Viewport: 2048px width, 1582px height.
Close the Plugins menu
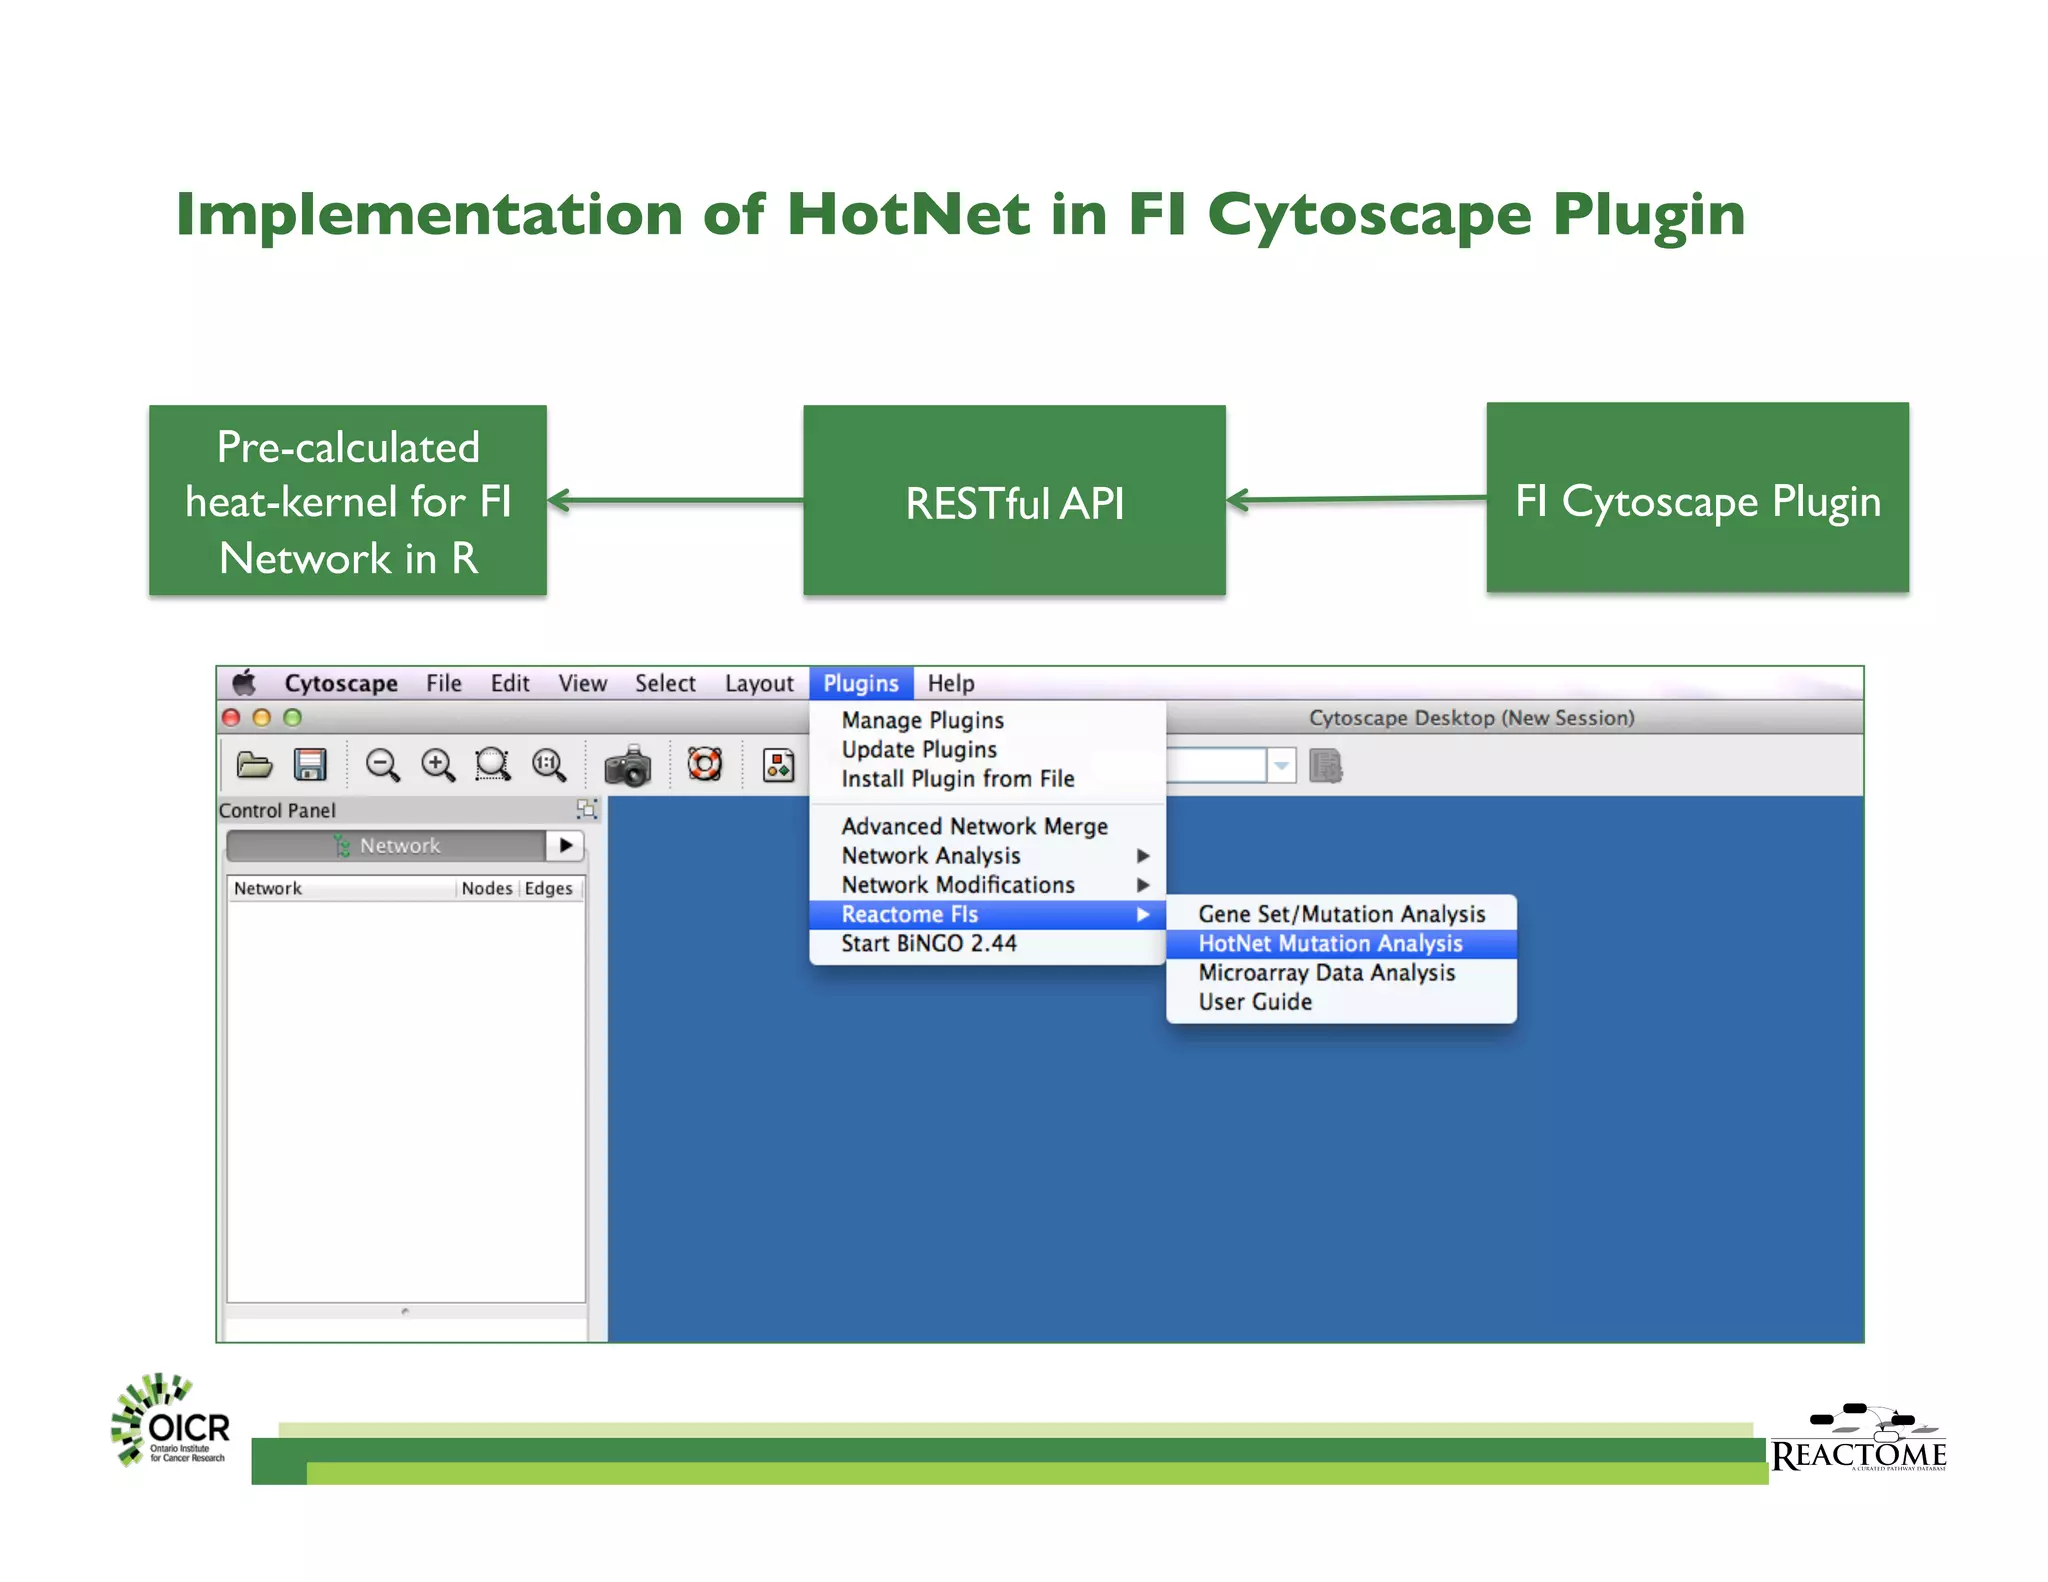861,684
